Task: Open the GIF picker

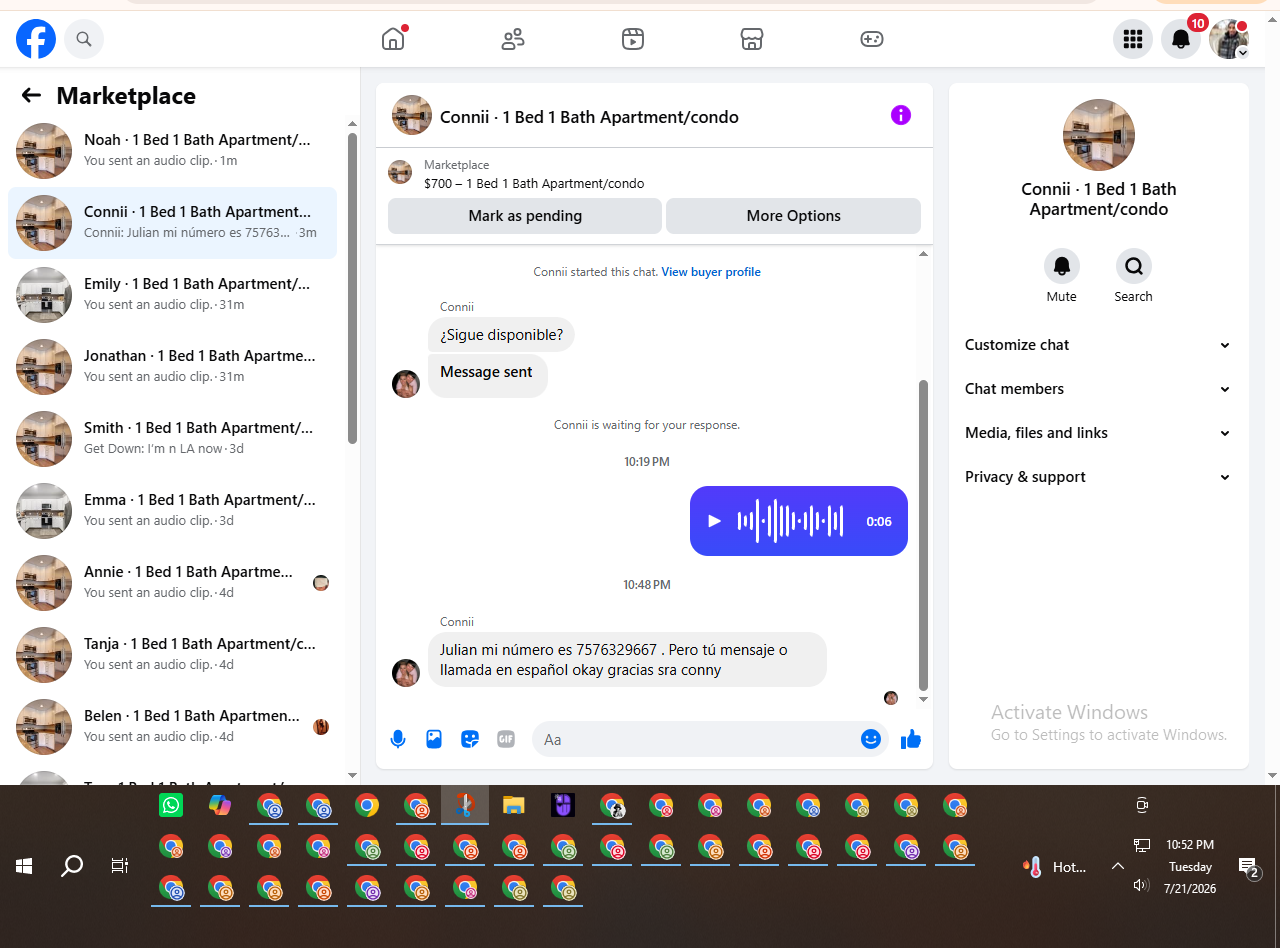Action: click(x=506, y=739)
